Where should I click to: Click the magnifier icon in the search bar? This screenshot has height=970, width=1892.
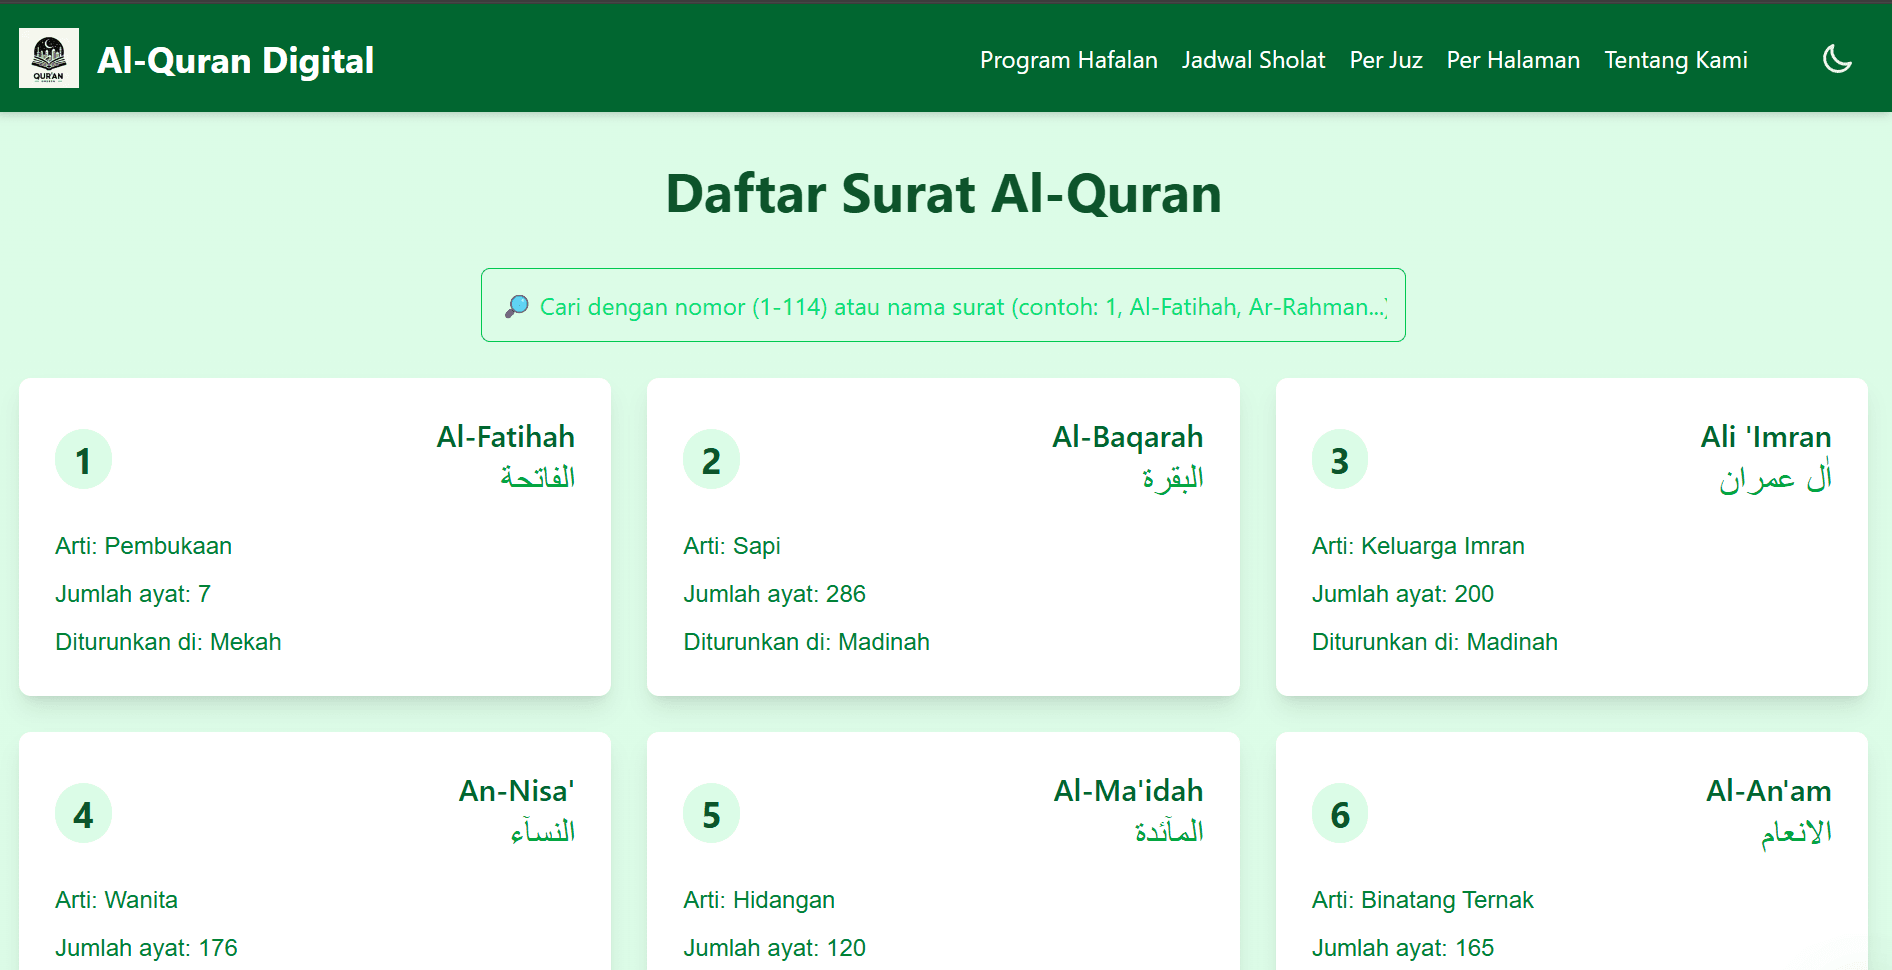click(x=516, y=306)
